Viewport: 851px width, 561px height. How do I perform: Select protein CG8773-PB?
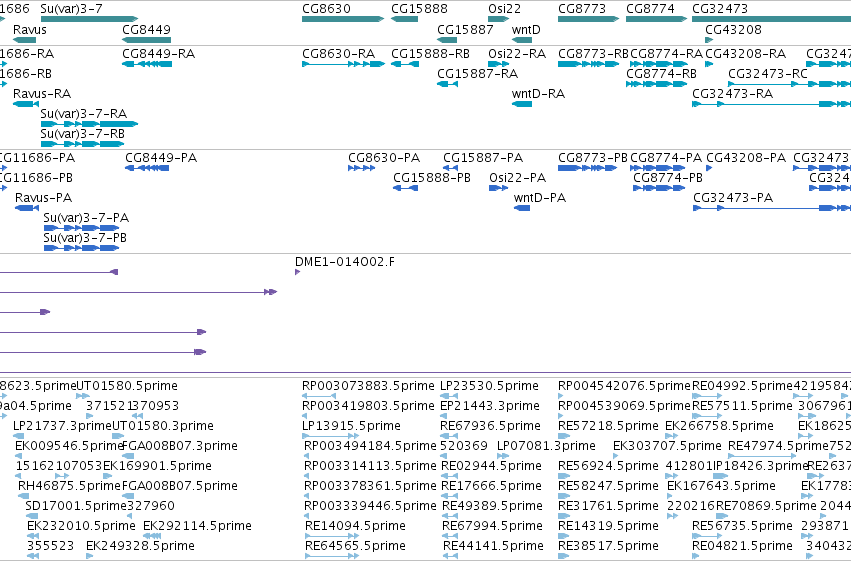point(587,168)
